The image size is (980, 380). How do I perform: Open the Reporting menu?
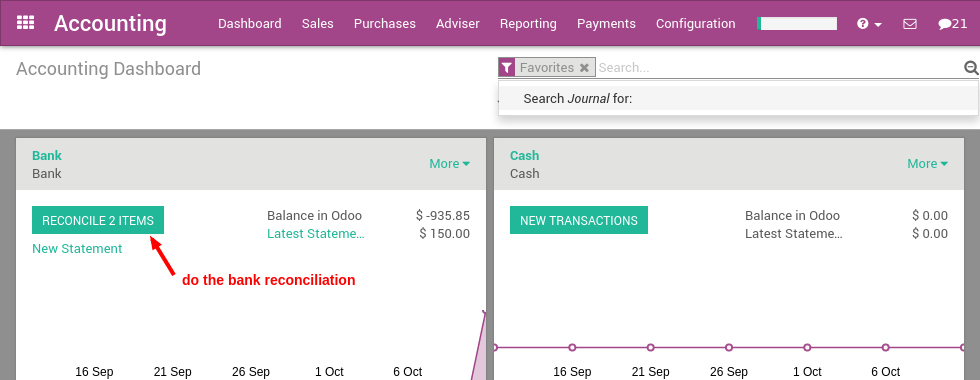(528, 24)
